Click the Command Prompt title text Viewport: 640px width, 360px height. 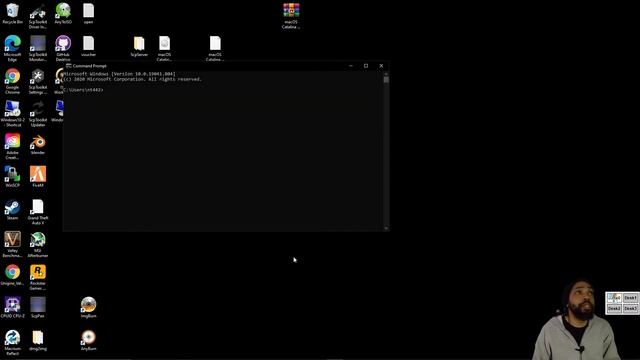(x=89, y=66)
